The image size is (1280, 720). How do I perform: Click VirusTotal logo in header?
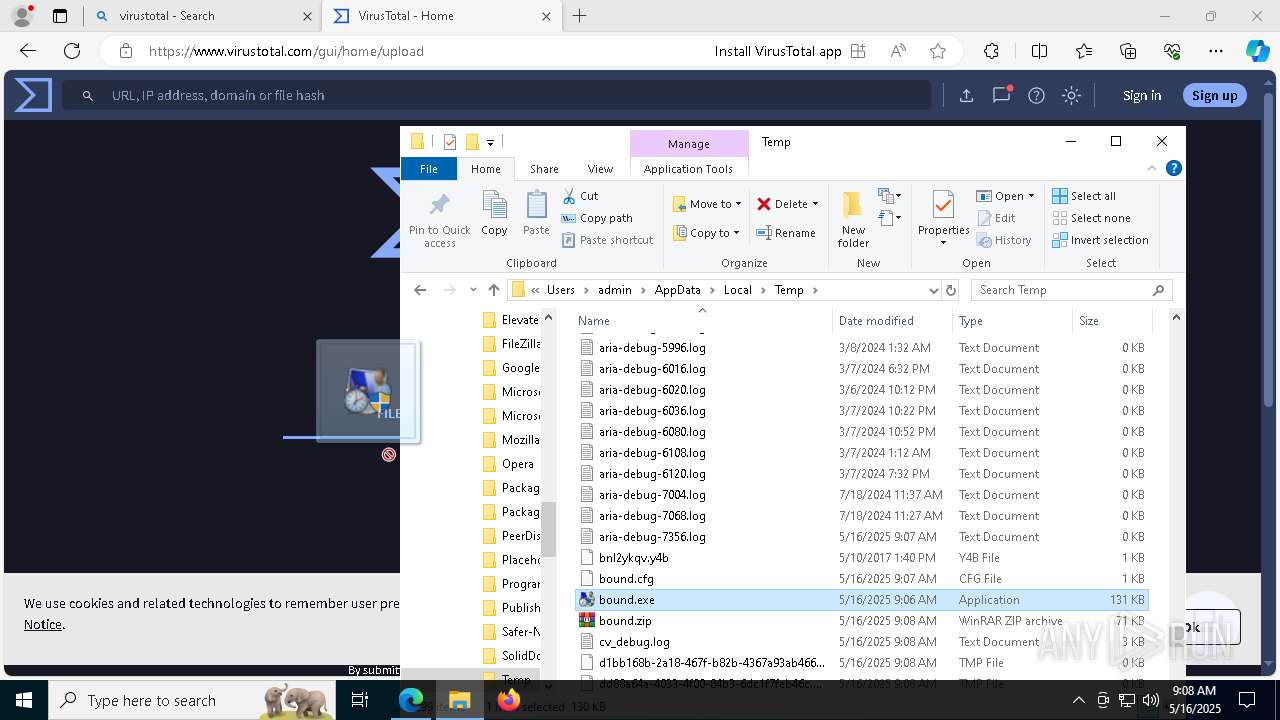(32, 96)
